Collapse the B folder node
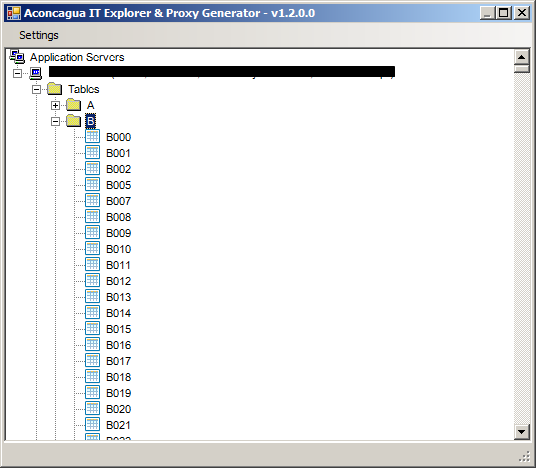536x468 pixels. click(55, 121)
